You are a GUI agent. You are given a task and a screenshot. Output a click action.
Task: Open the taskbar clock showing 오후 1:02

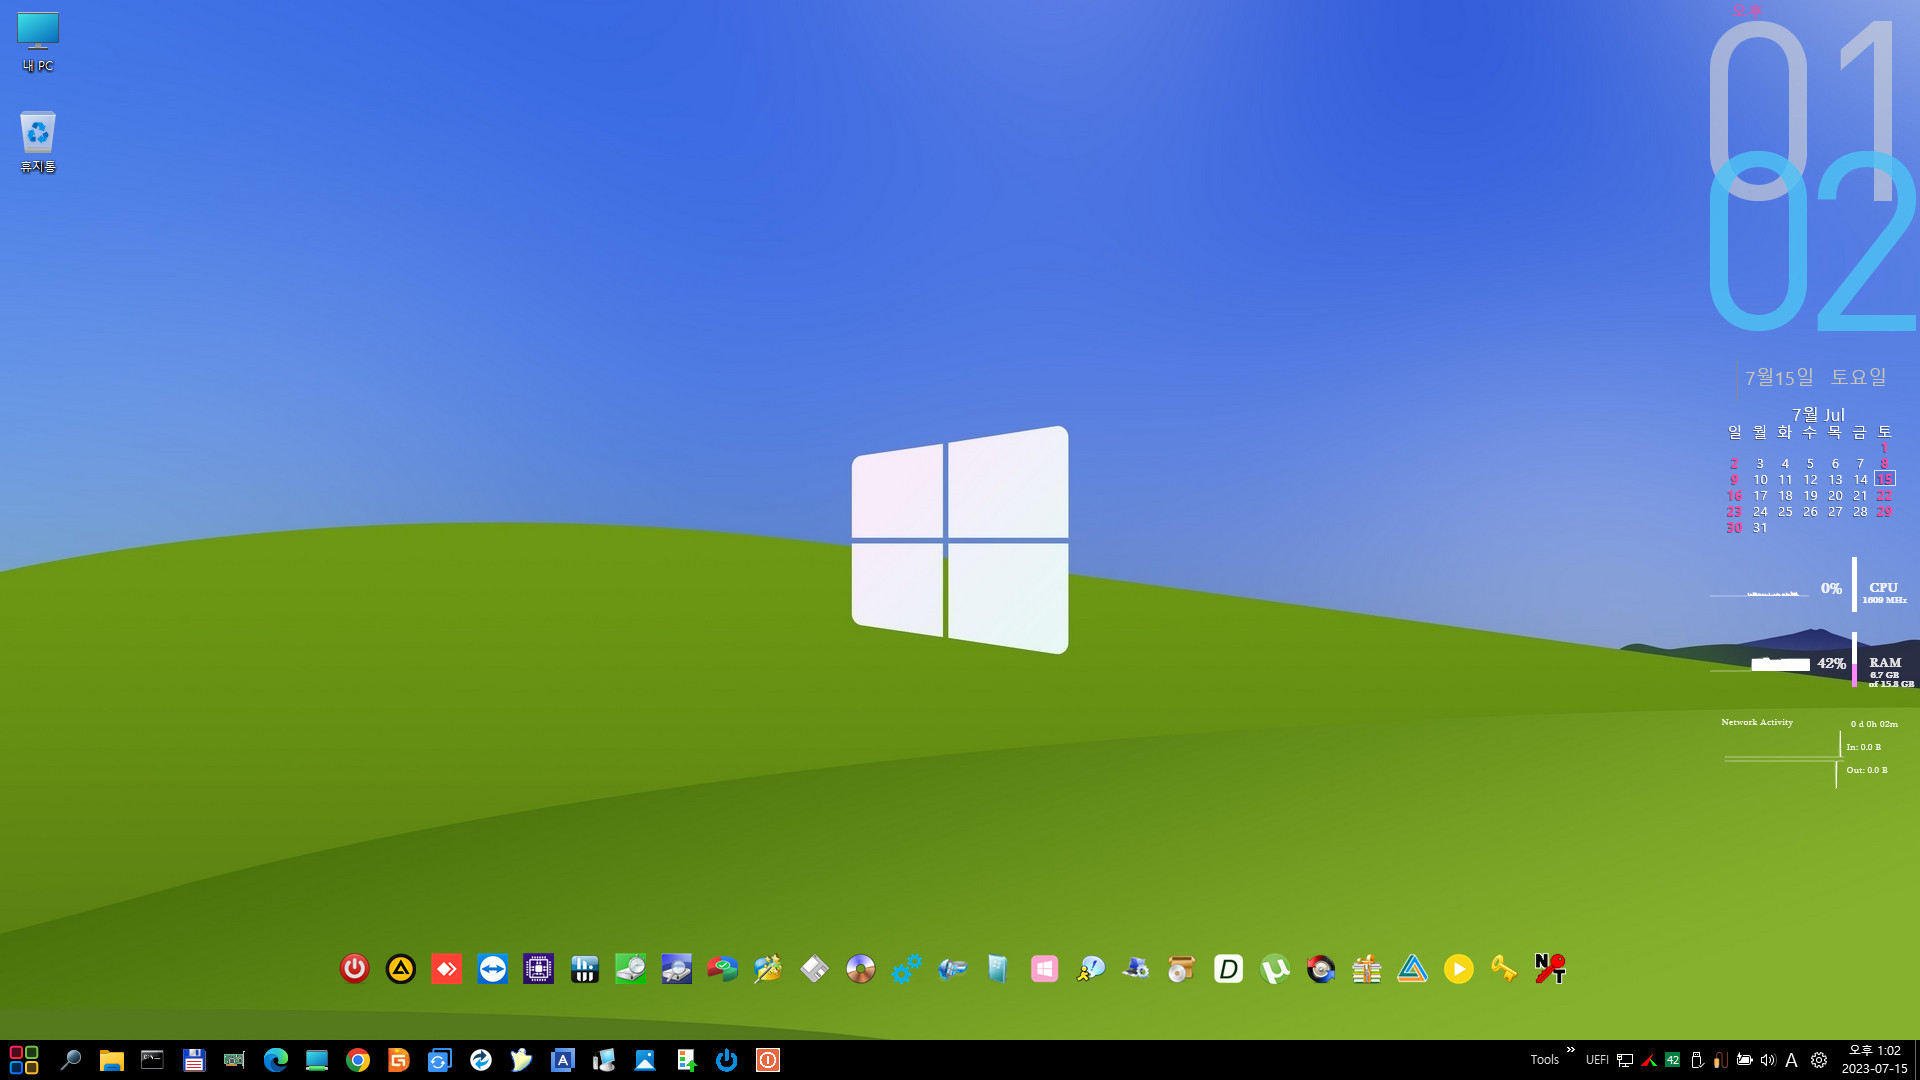coord(1874,1060)
